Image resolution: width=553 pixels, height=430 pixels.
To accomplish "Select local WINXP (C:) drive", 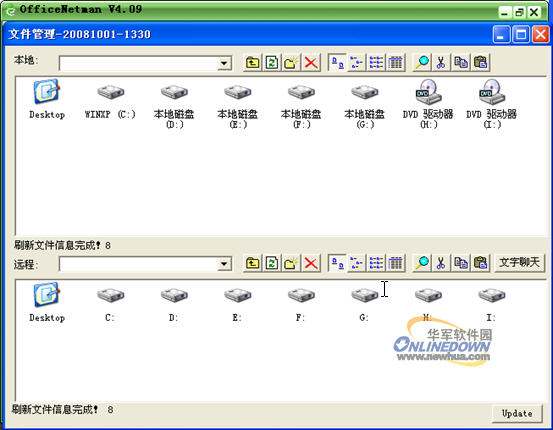I will (x=110, y=102).
